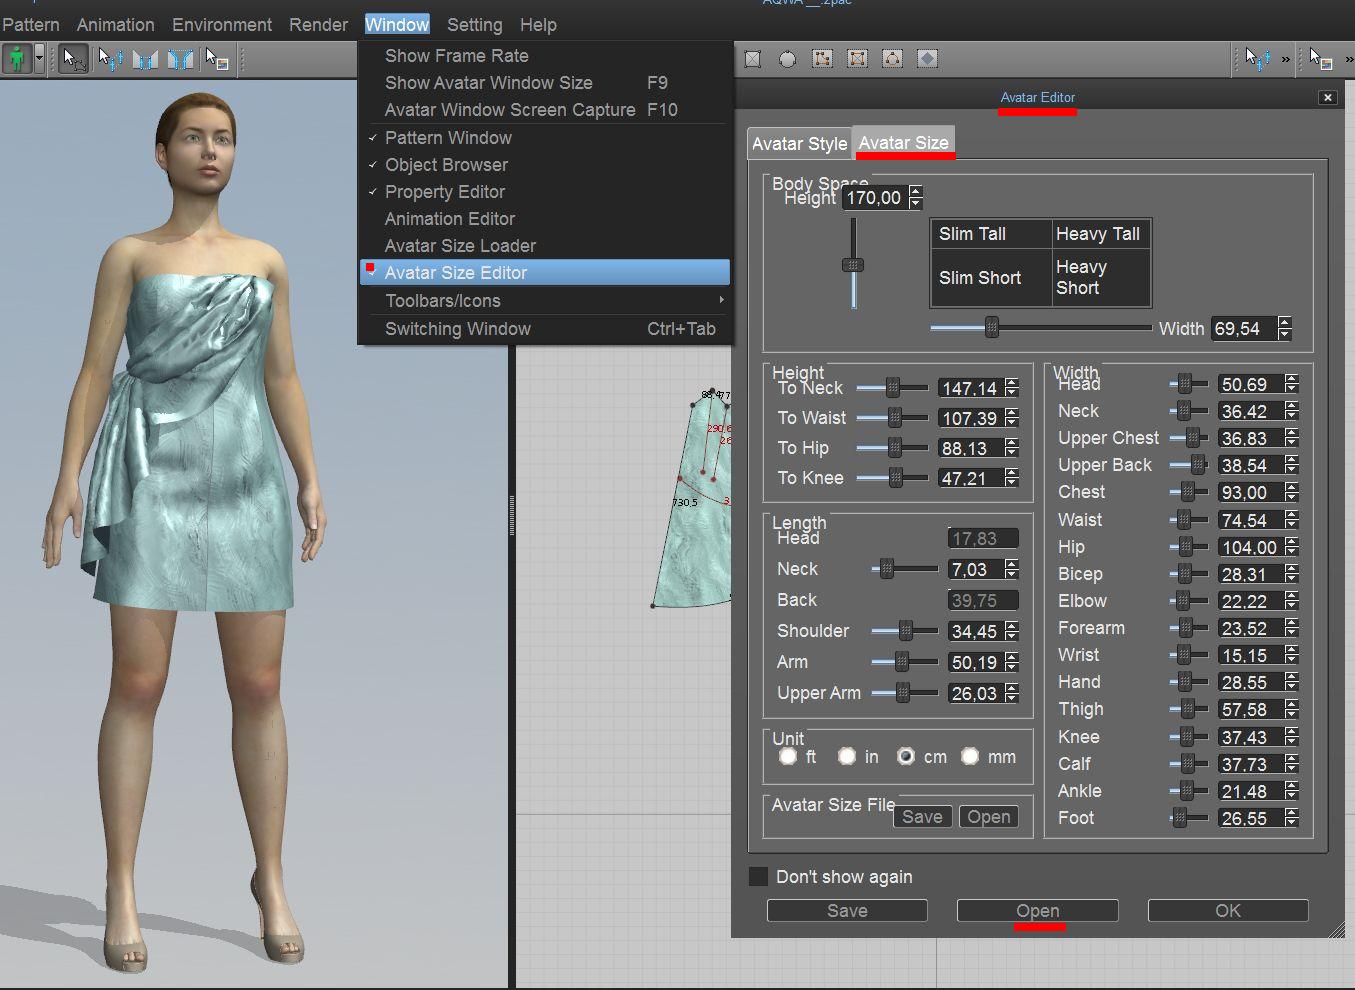
Task: Select the cm unit radio button
Action: tap(906, 756)
